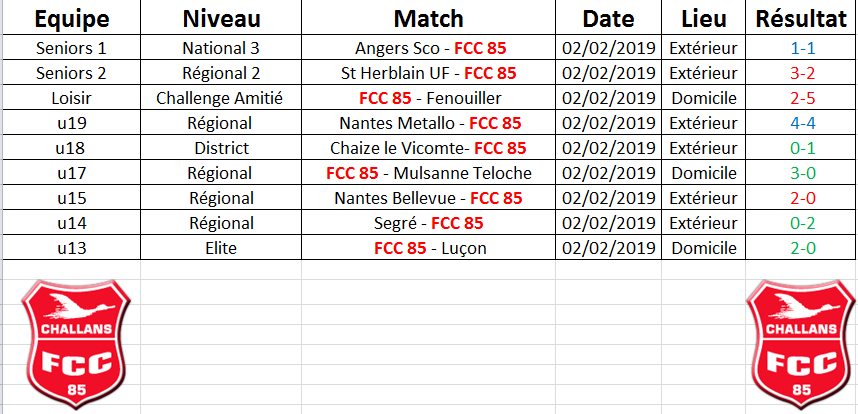
Task: Click the left Challans FCC 85 logo
Action: pyautogui.click(x=76, y=345)
